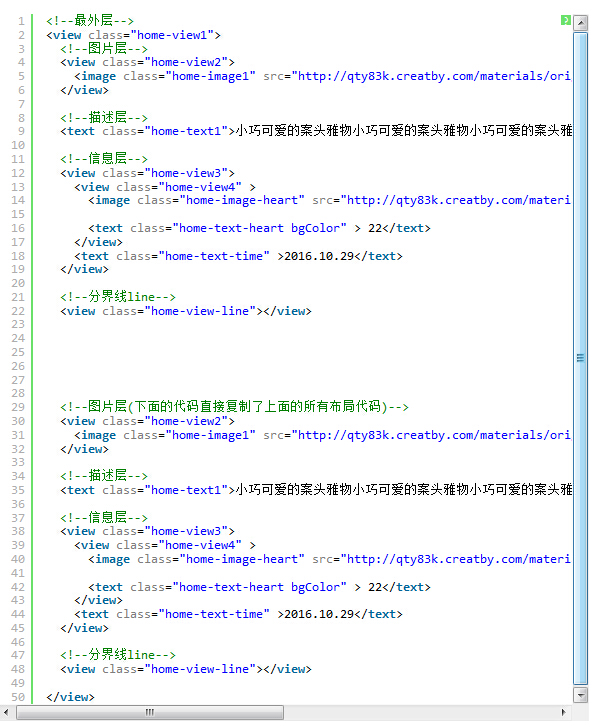
Task: Click the second home-text-heart bgColor line
Action: [x=259, y=587]
